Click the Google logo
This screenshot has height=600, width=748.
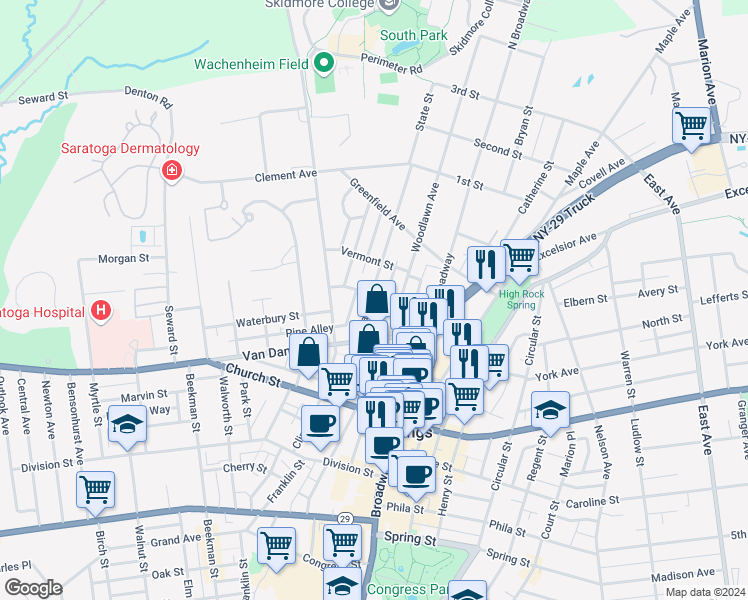click(32, 588)
